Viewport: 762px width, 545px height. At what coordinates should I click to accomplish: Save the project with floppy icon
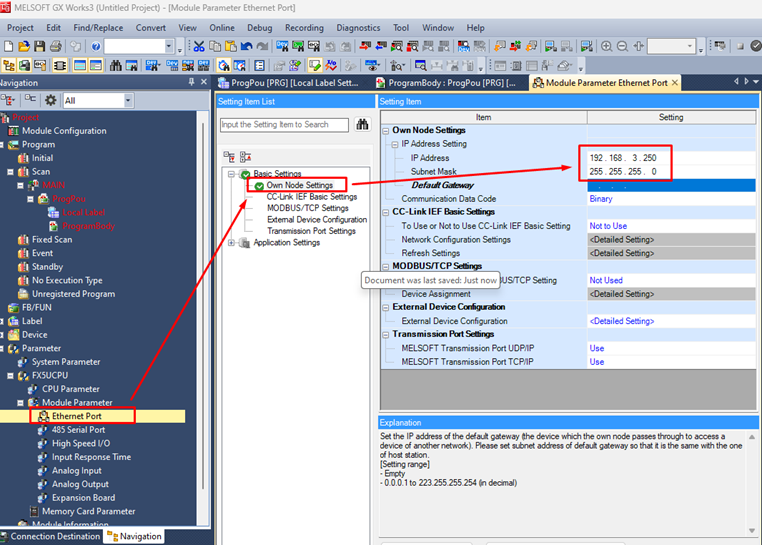pyautogui.click(x=39, y=46)
